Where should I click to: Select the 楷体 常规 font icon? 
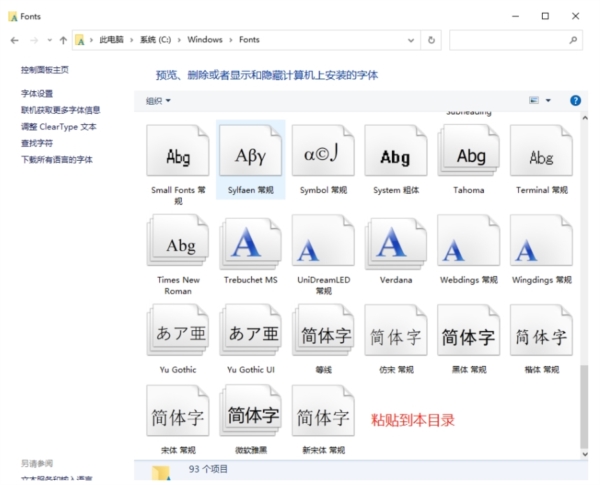[x=541, y=330]
